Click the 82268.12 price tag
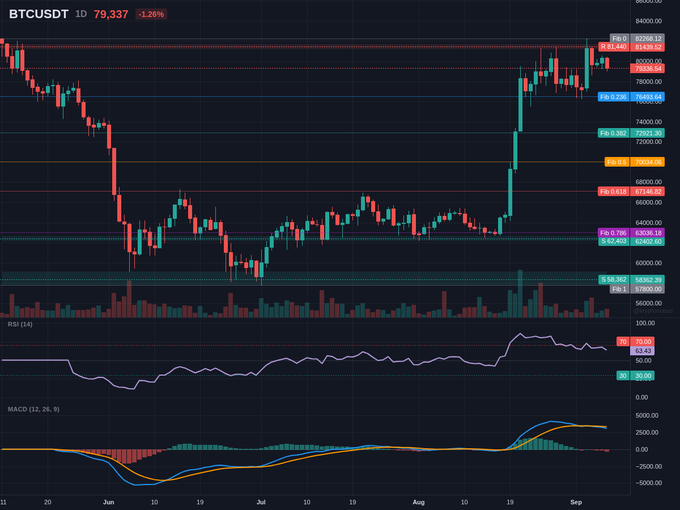 tap(647, 39)
